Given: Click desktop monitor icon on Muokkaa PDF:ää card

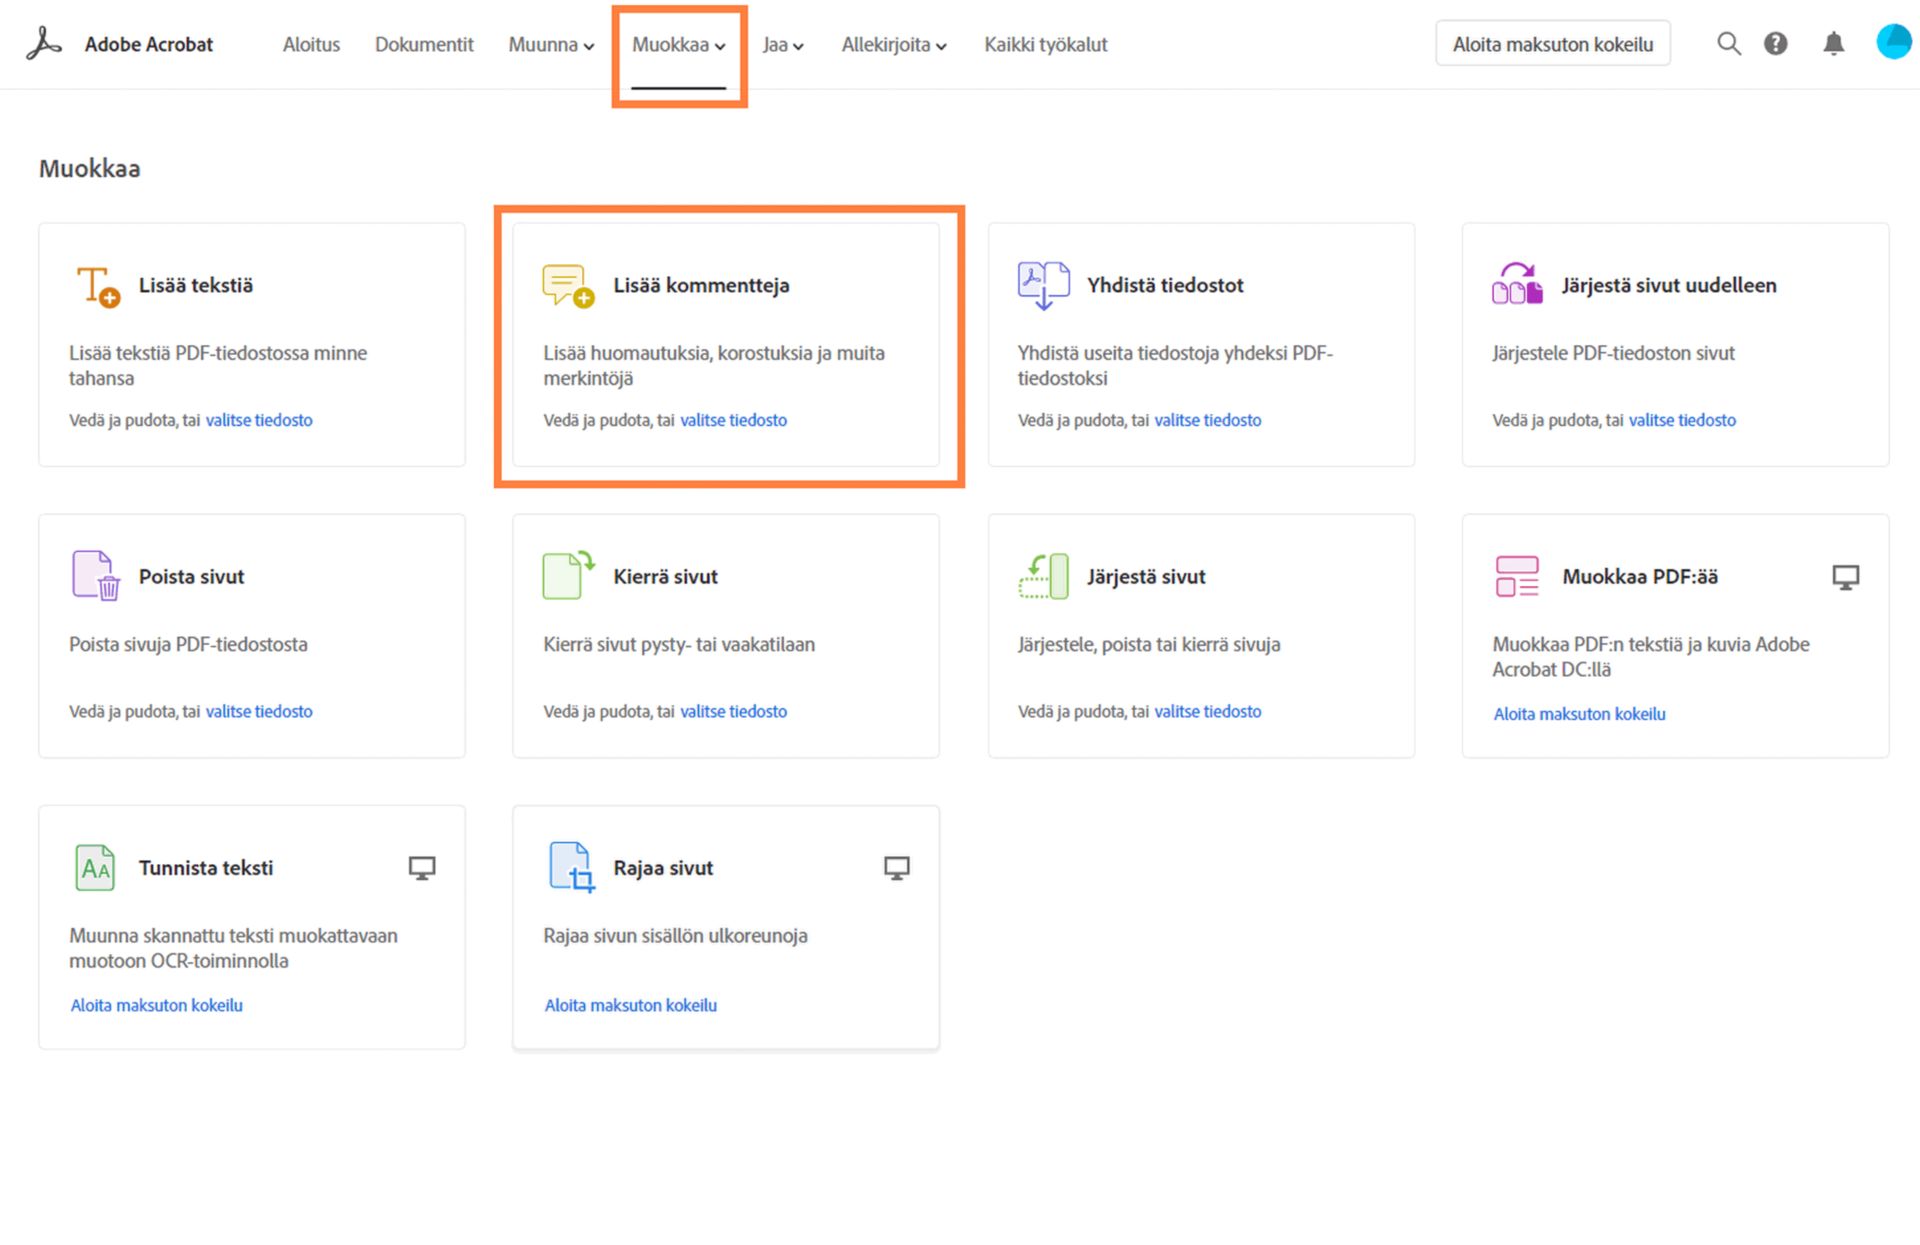Looking at the screenshot, I should 1846,577.
